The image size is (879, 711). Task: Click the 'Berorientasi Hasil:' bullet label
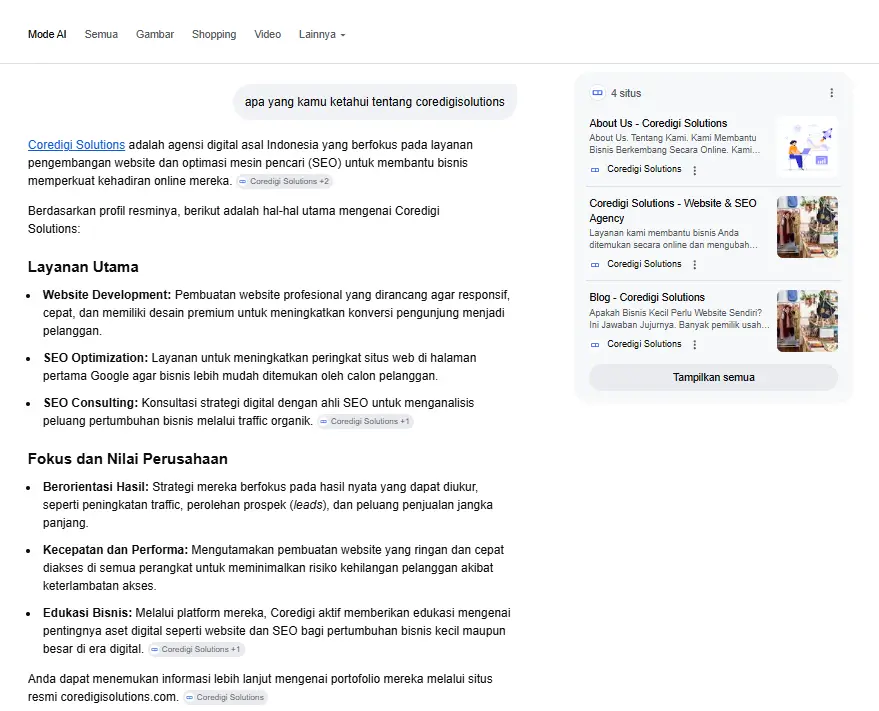[x=96, y=487]
